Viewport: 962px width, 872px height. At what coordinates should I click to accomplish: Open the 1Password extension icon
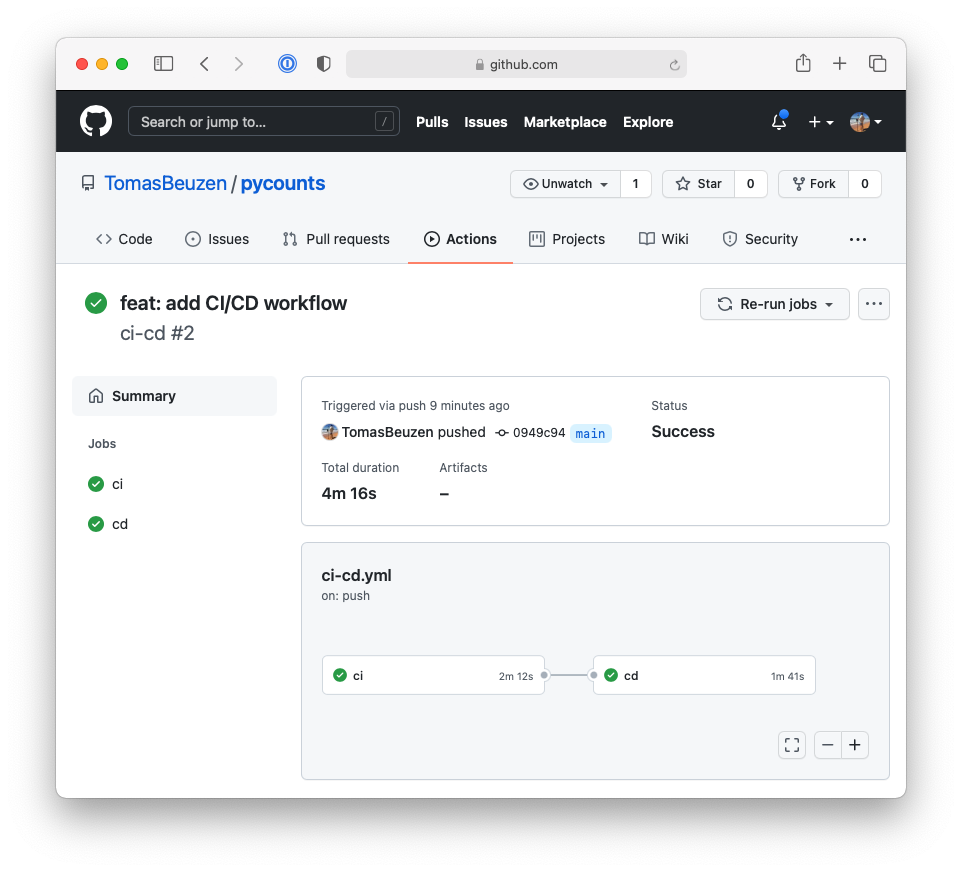[287, 63]
